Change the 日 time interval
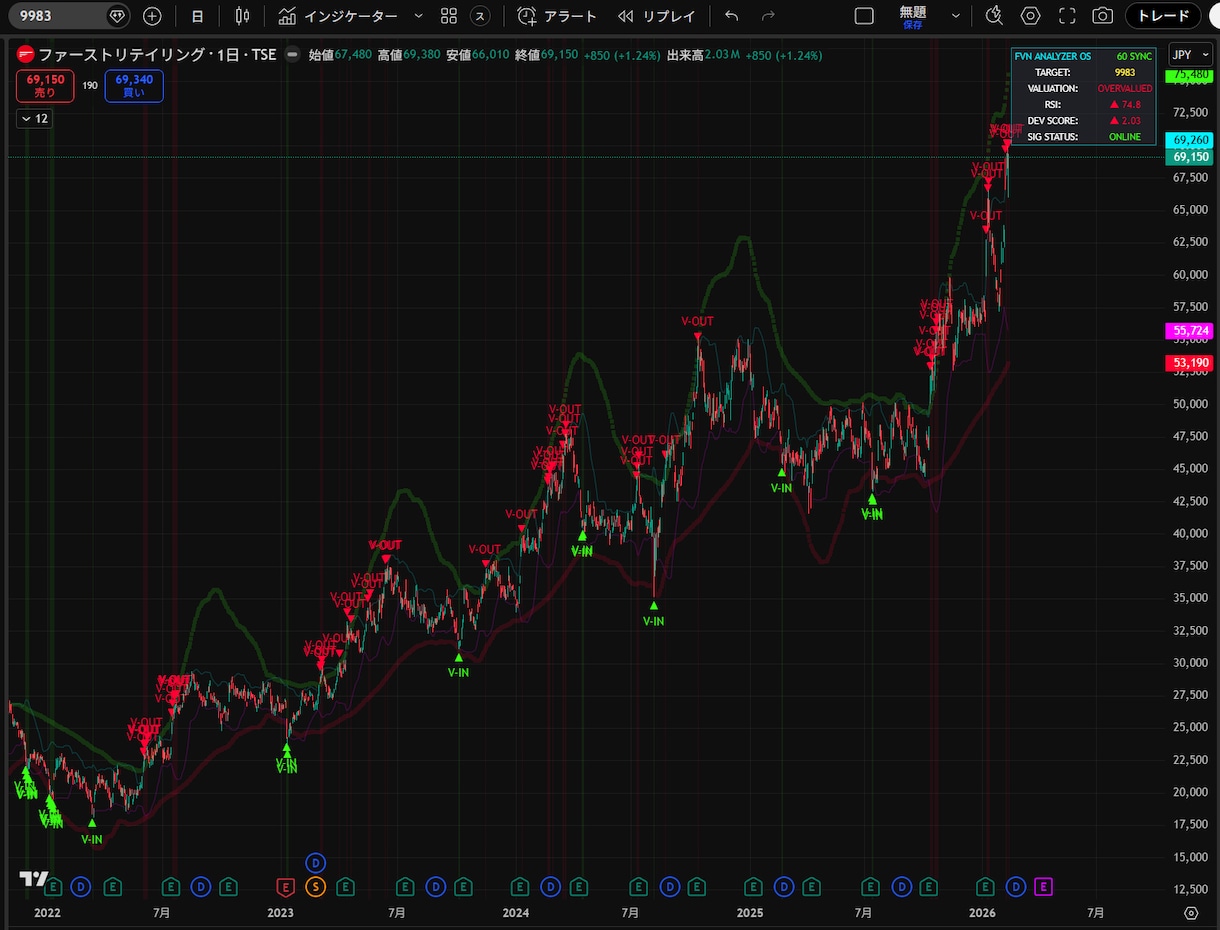The width and height of the screenshot is (1220, 930). pos(197,16)
